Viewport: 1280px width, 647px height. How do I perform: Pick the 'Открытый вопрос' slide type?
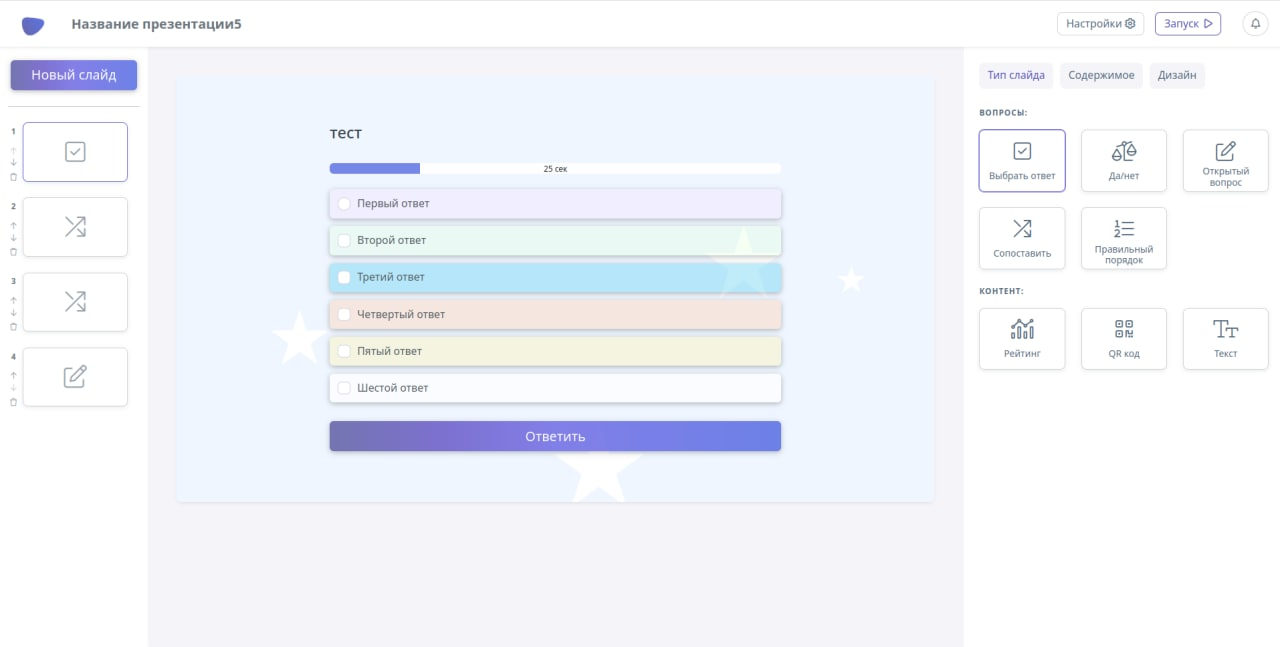(1225, 160)
